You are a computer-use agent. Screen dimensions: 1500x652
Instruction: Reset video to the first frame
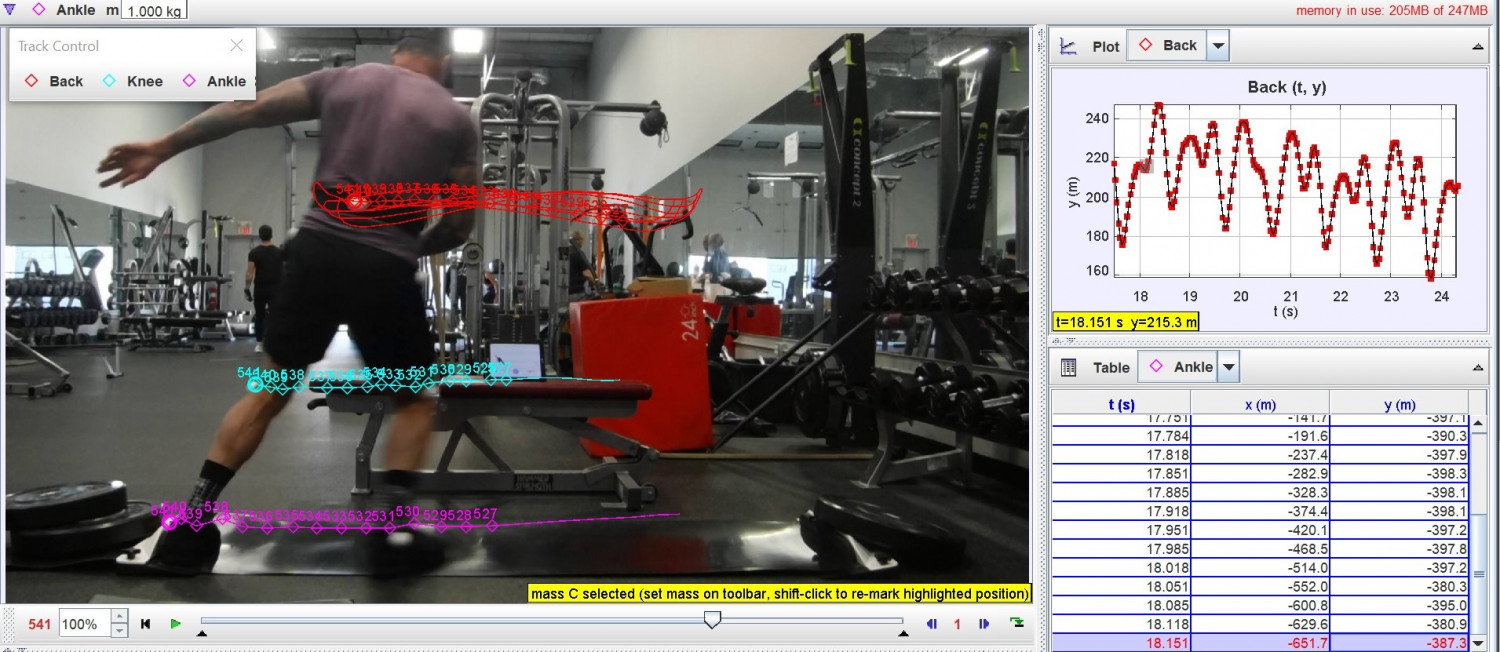(x=146, y=624)
